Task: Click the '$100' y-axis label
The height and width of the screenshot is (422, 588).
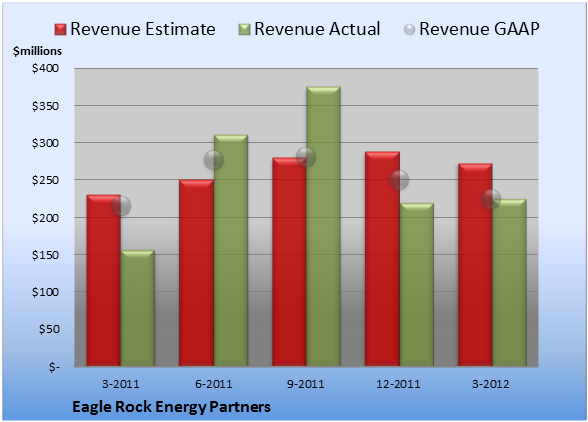Action: pos(45,292)
